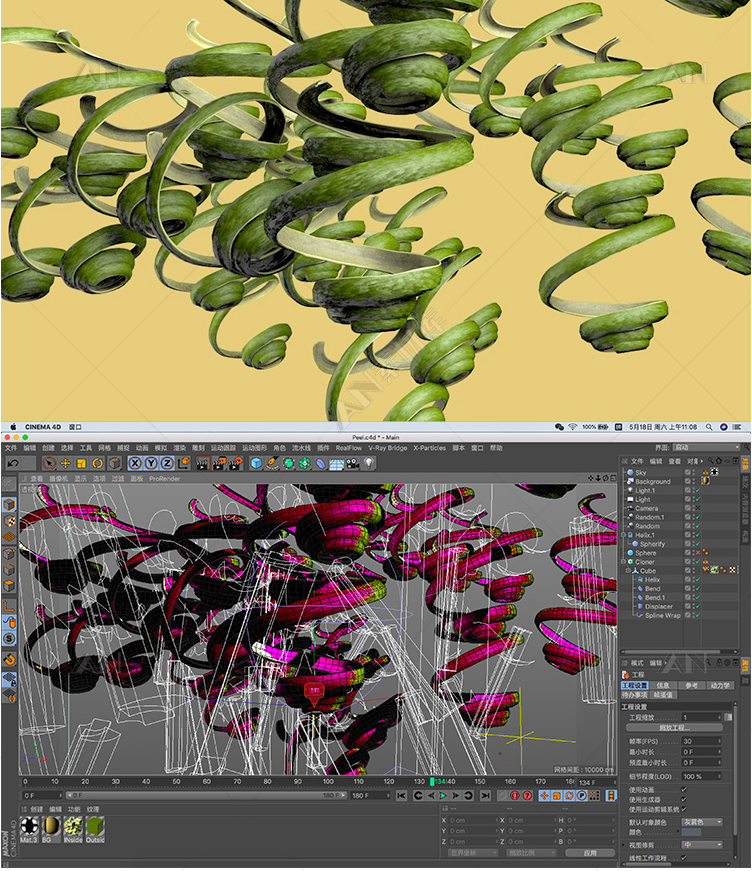This screenshot has height=871, width=752.
Task: Open the 文件 menu in the main menu bar
Action: point(11,448)
